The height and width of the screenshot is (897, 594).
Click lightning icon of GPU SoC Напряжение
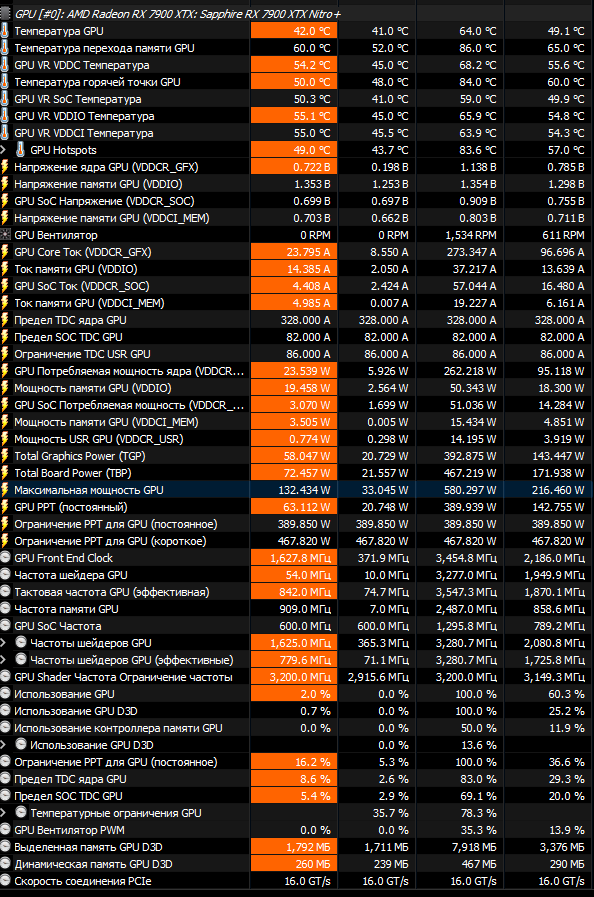click(x=5, y=201)
